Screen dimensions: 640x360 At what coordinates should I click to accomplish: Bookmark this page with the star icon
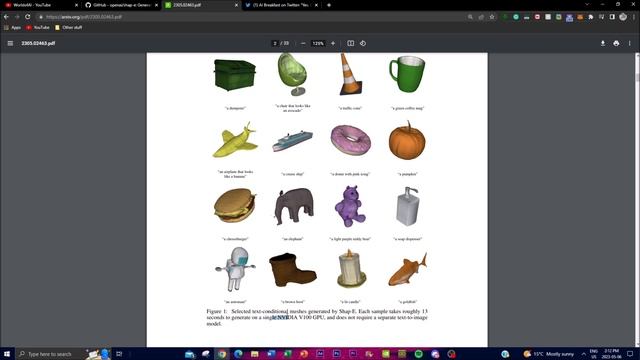coord(492,17)
